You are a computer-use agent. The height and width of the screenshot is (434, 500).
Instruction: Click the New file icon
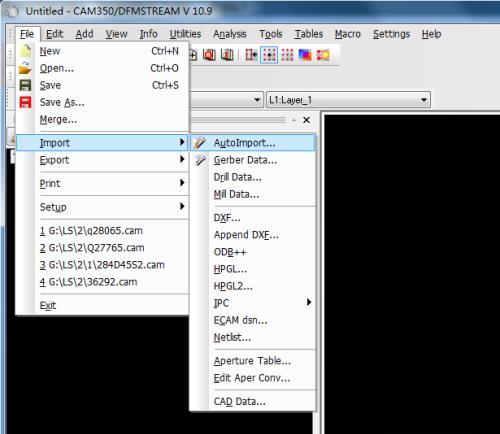coord(25,51)
